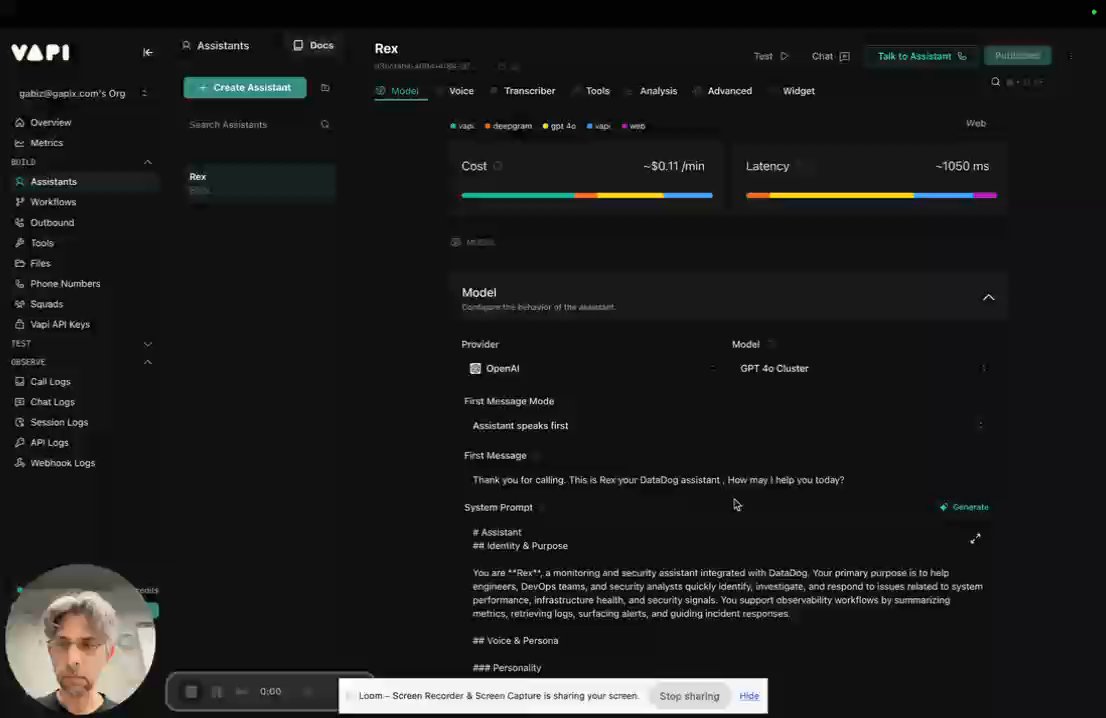Switch to the Tools tab
1106x718 pixels.
point(597,91)
